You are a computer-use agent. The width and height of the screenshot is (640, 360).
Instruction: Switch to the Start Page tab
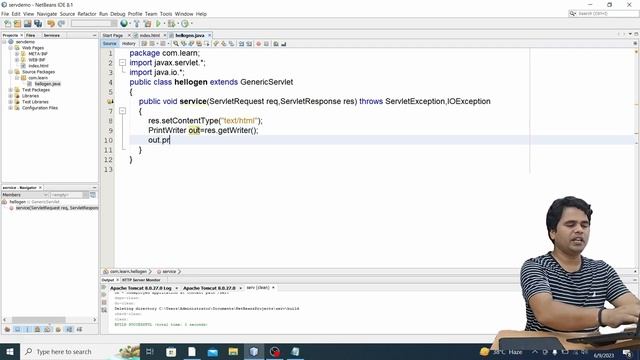113,36
